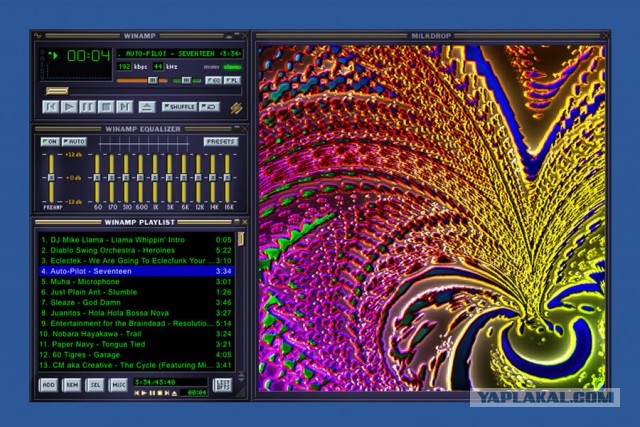
Task: Adjust the 6K equalizer band slider
Action: pyautogui.click(x=184, y=178)
